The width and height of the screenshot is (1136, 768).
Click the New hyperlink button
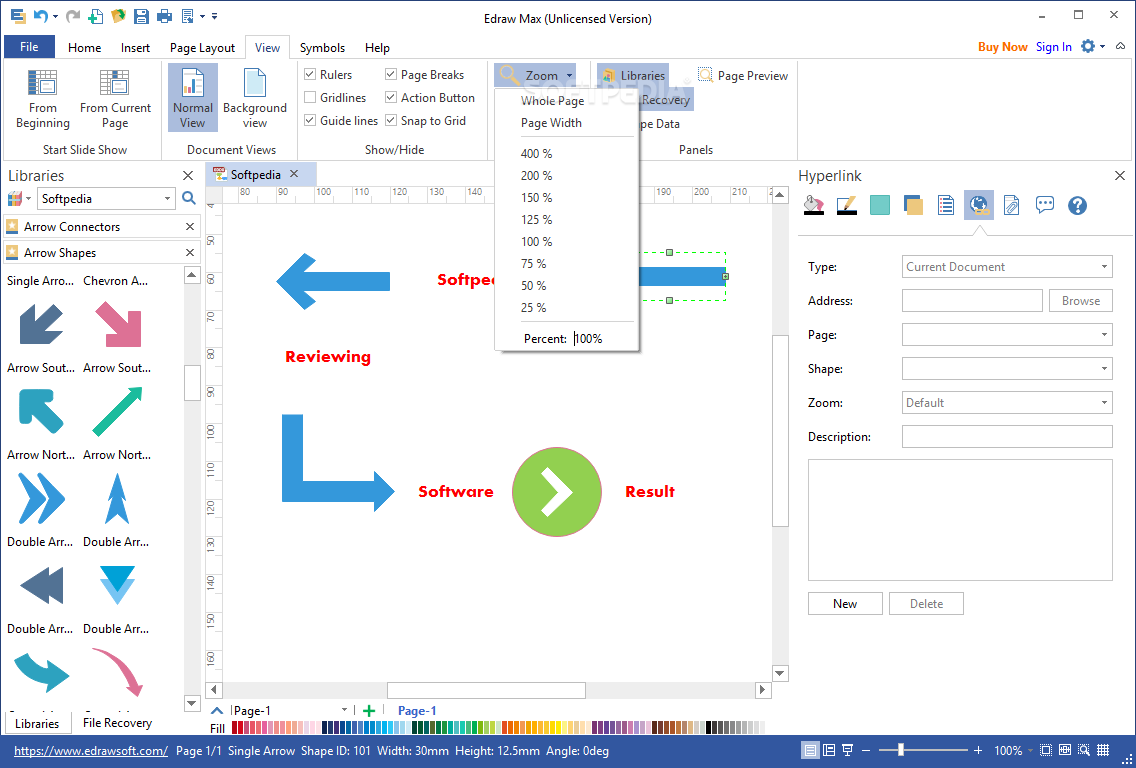(x=845, y=604)
